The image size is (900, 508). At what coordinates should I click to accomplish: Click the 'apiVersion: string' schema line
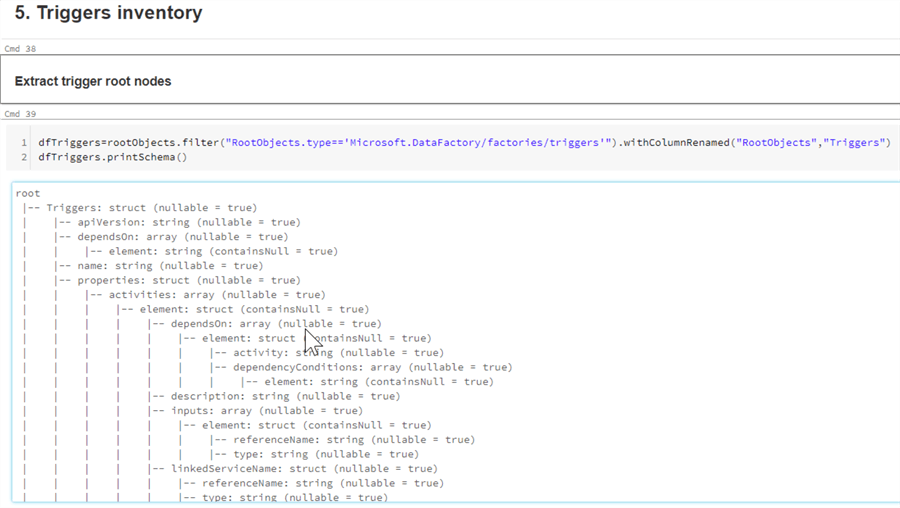point(189,222)
